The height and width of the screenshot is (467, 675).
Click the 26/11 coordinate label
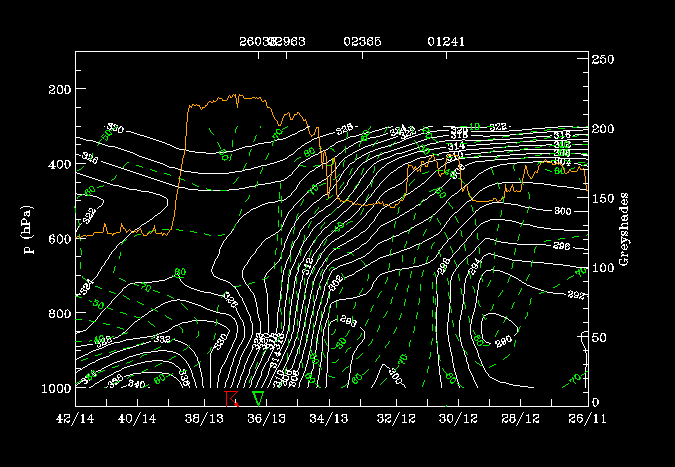581,417
